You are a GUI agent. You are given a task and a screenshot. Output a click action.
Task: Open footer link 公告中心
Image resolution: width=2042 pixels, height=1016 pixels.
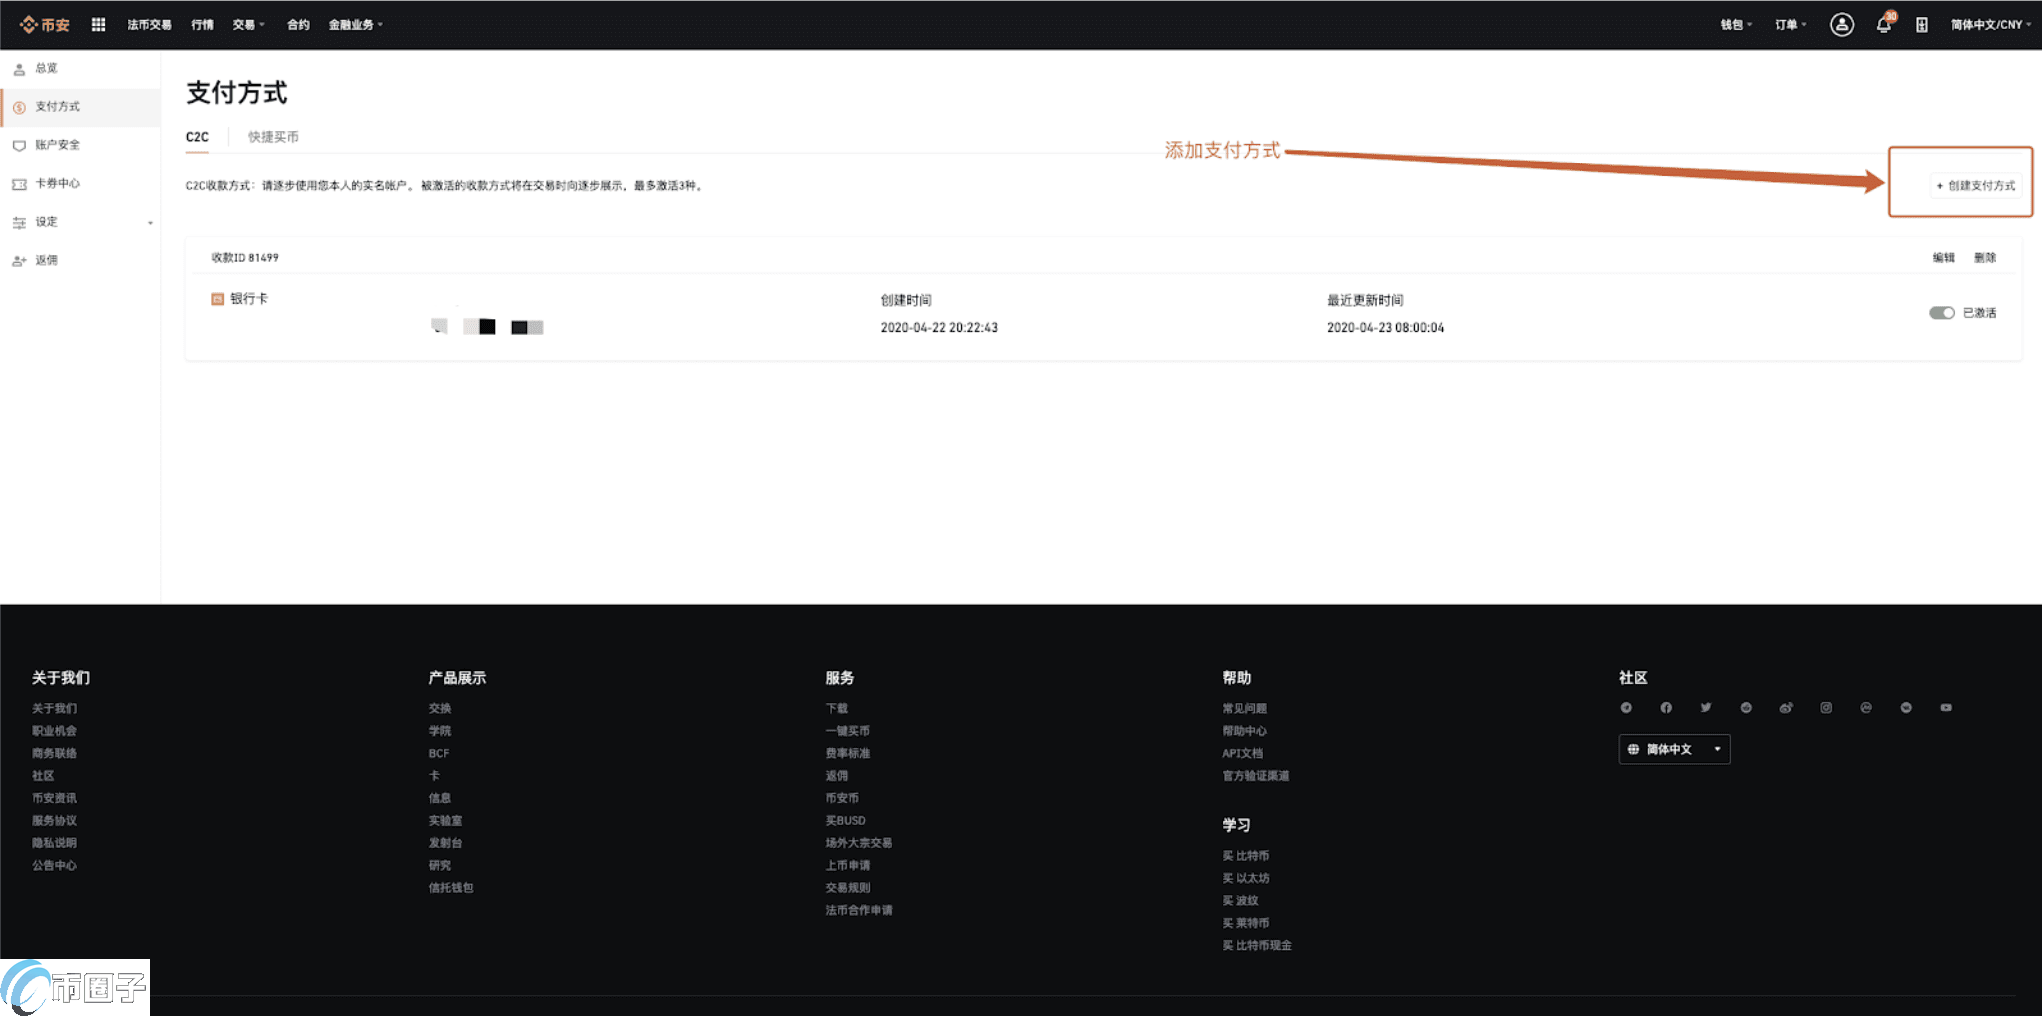click(54, 866)
